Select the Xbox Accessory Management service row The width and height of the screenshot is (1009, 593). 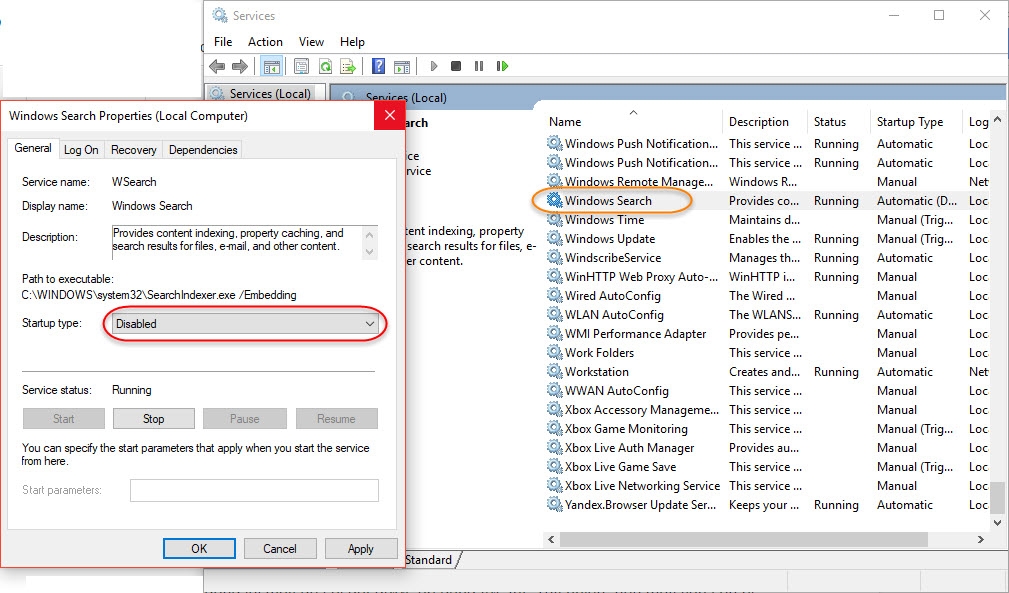[x=766, y=409]
